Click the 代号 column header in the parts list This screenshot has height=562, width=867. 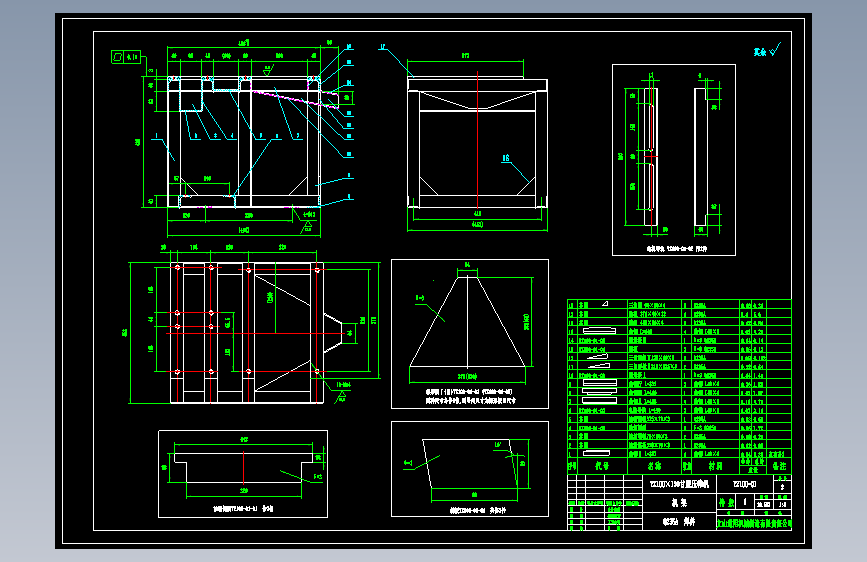coord(602,466)
